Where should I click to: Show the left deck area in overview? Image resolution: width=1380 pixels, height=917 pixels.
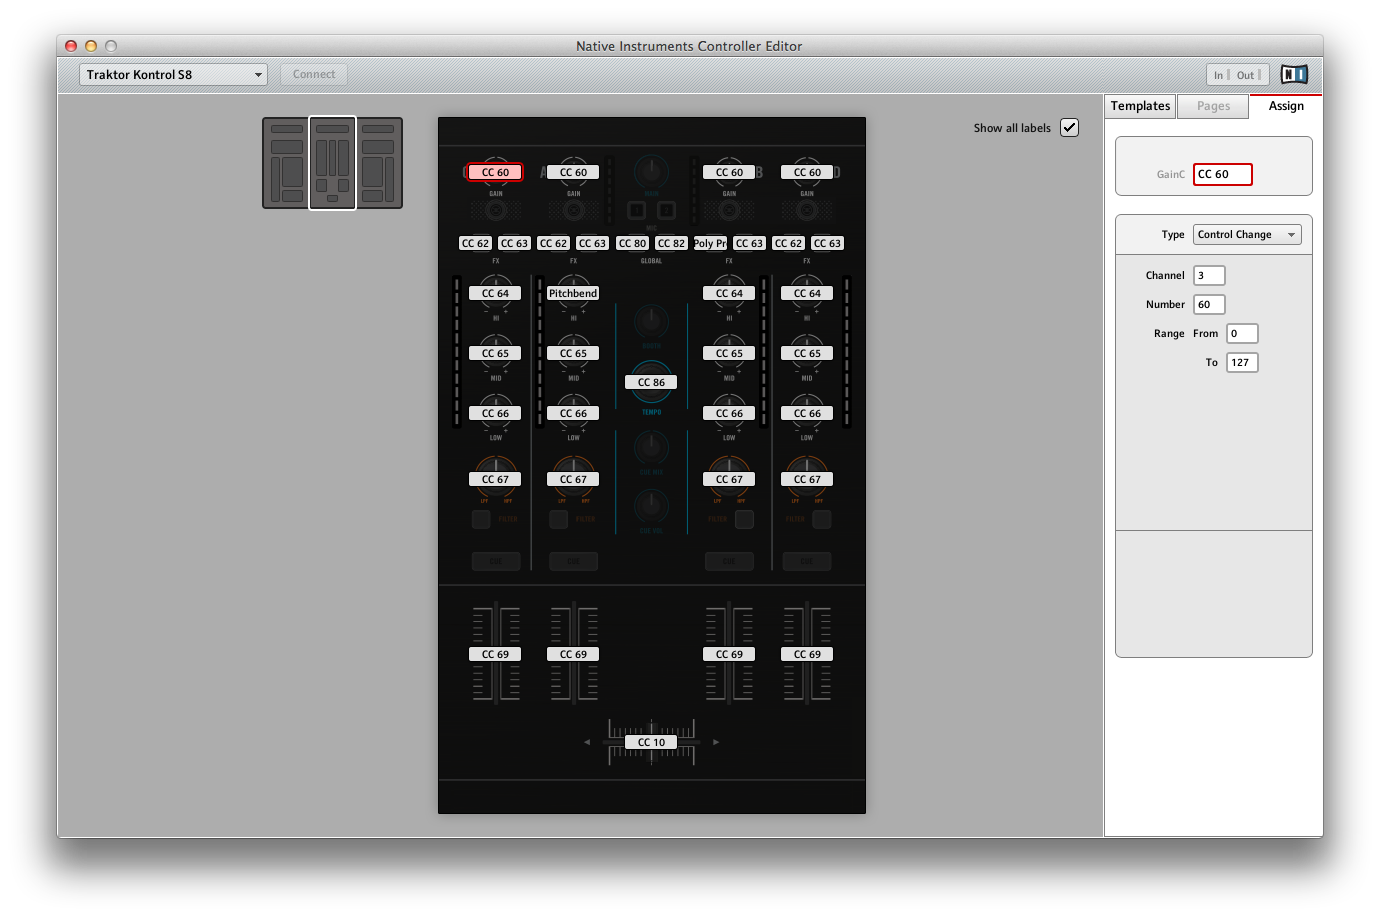point(287,163)
